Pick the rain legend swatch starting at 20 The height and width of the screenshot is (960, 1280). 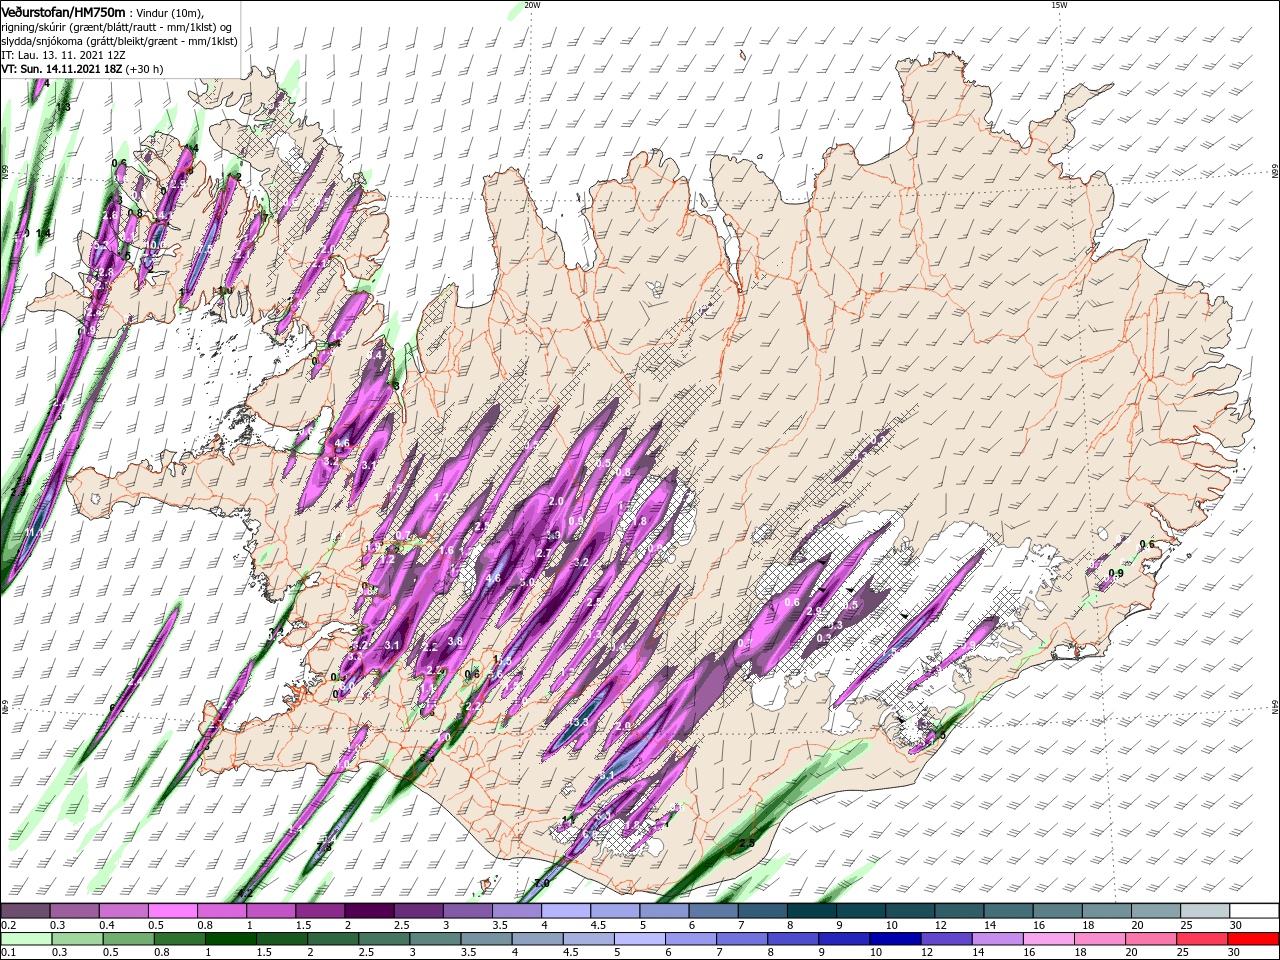[1150, 939]
